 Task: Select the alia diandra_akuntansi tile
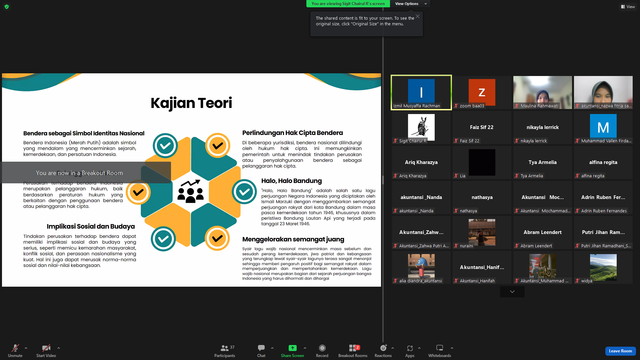tap(421, 268)
